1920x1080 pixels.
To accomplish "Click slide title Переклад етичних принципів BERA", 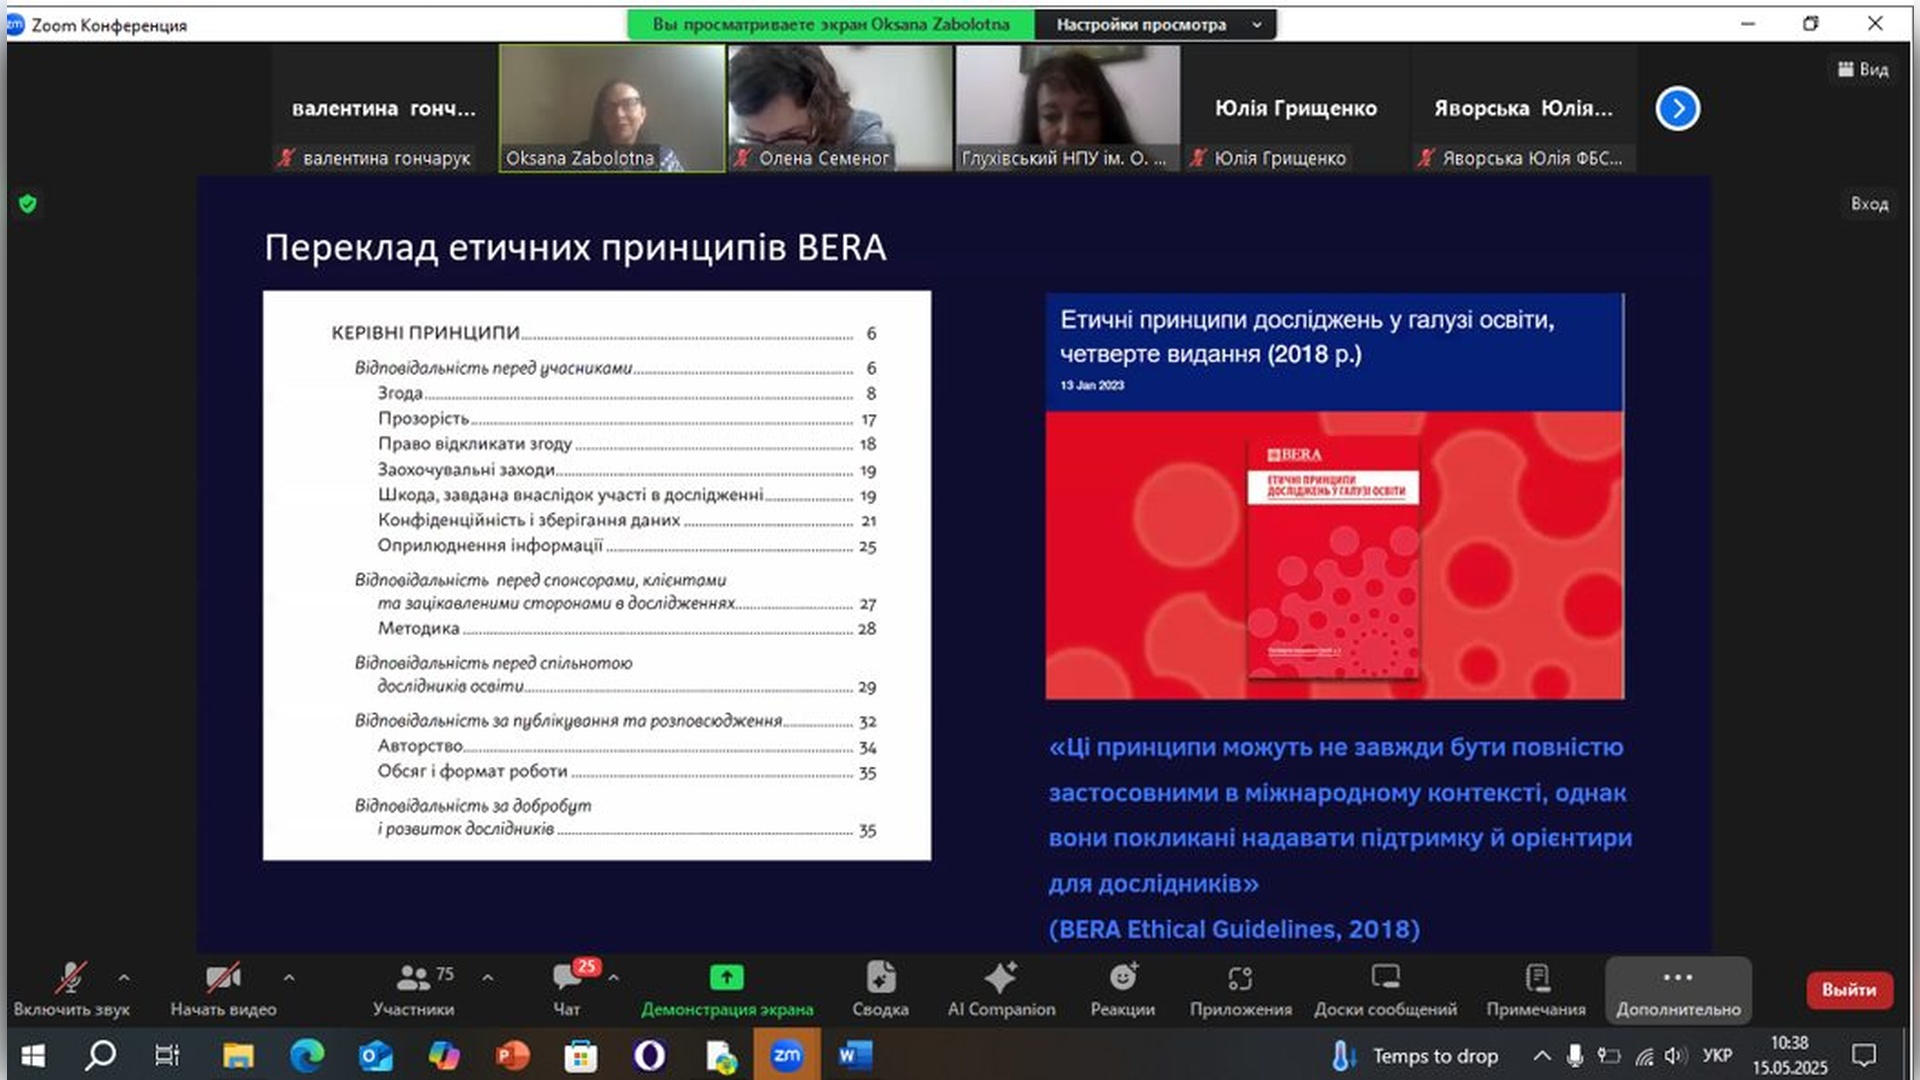I will click(x=575, y=248).
